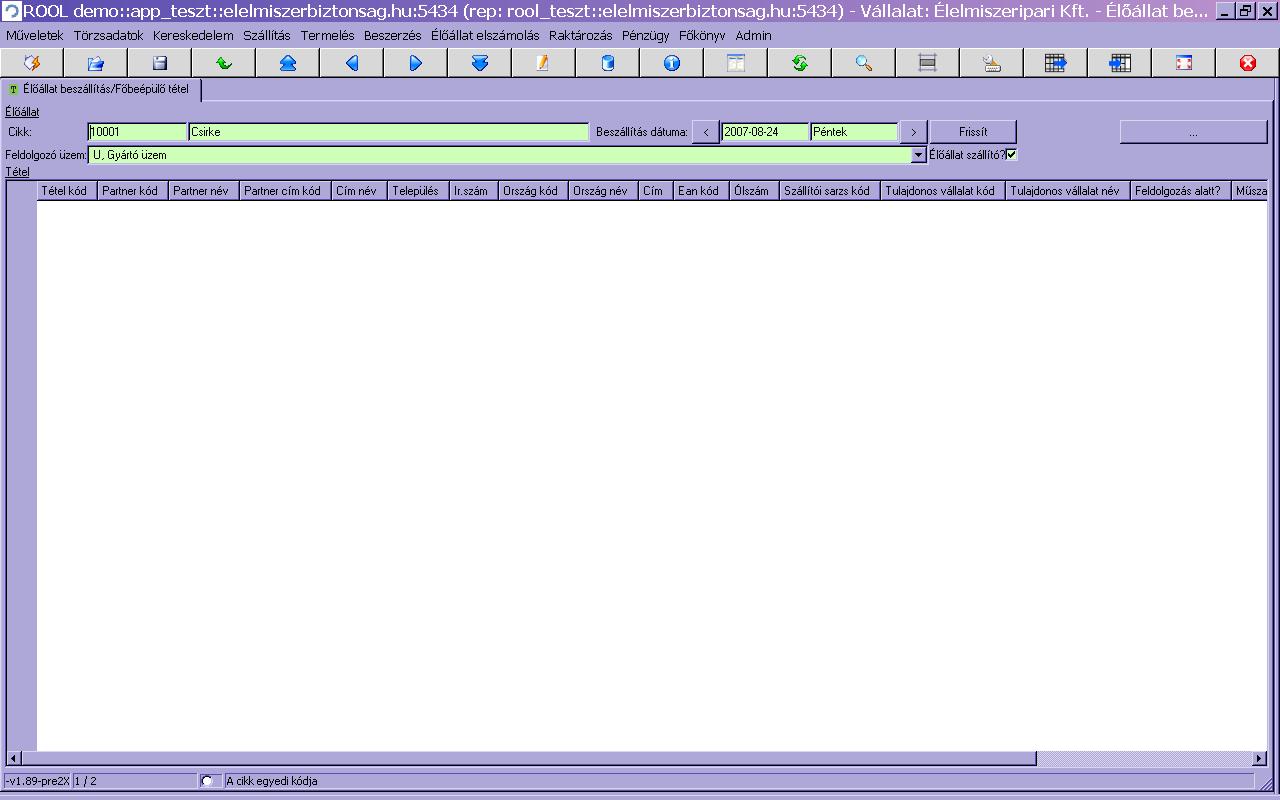Image resolution: width=1280 pixels, height=800 pixels.
Task: Click the '1 / 2' status bar text
Action: pyautogui.click(x=85, y=781)
